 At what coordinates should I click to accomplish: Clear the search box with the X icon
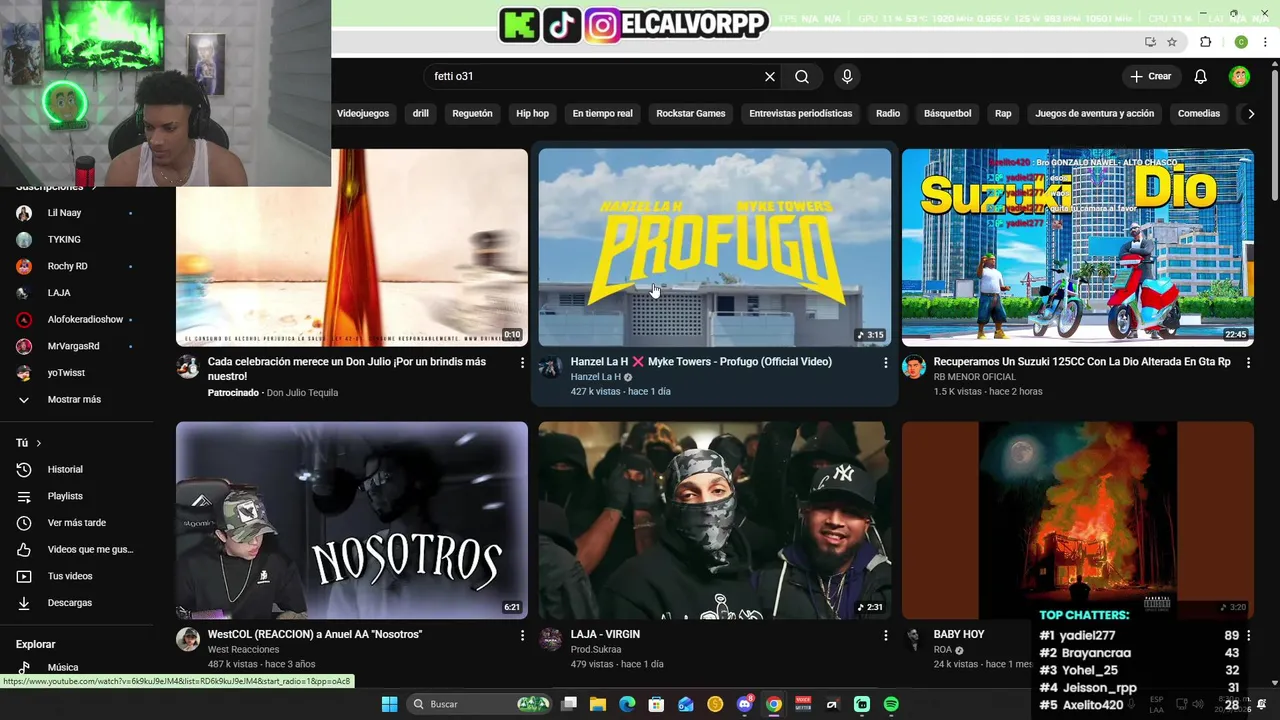(770, 77)
